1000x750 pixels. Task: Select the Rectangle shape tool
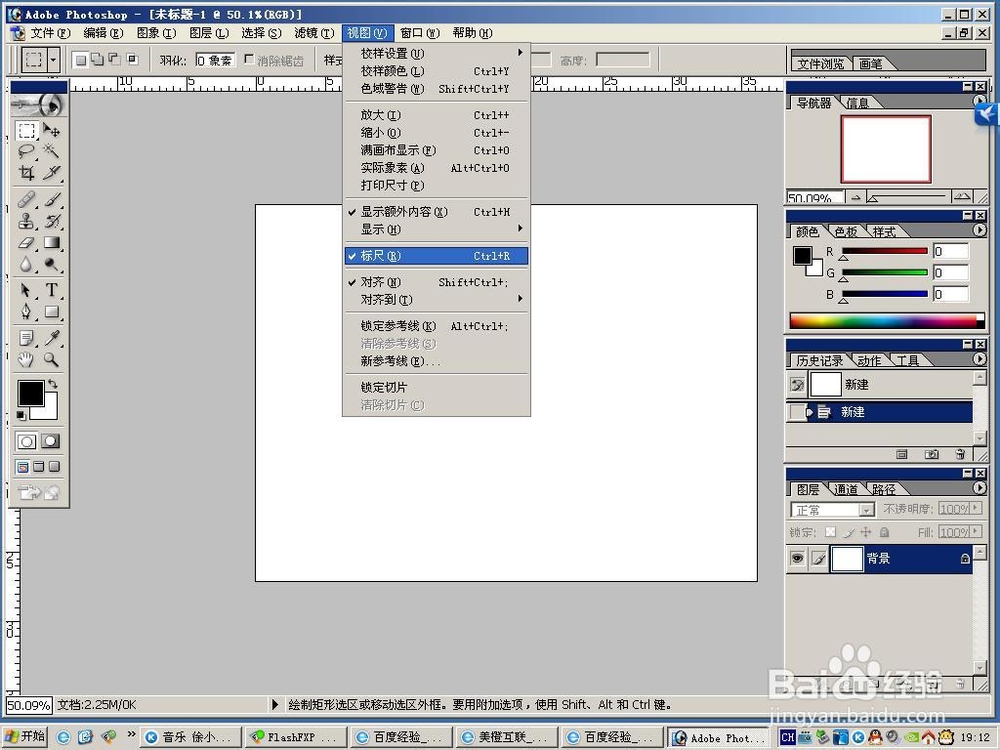[52, 311]
